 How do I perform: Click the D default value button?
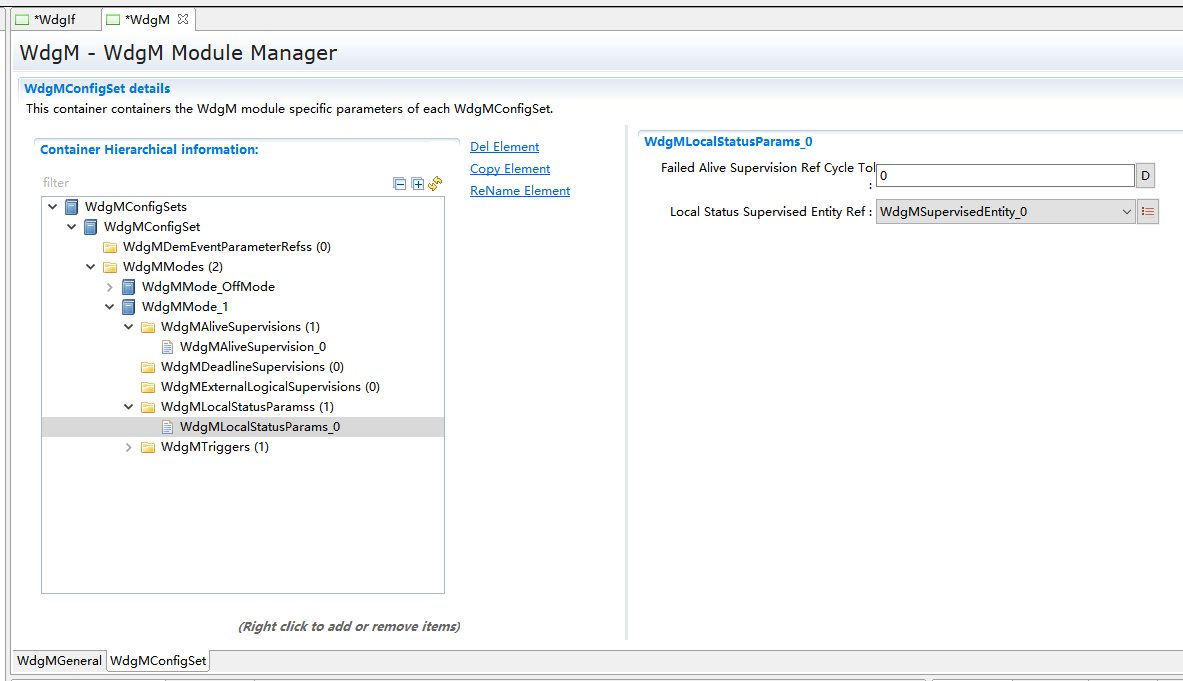pos(1145,176)
